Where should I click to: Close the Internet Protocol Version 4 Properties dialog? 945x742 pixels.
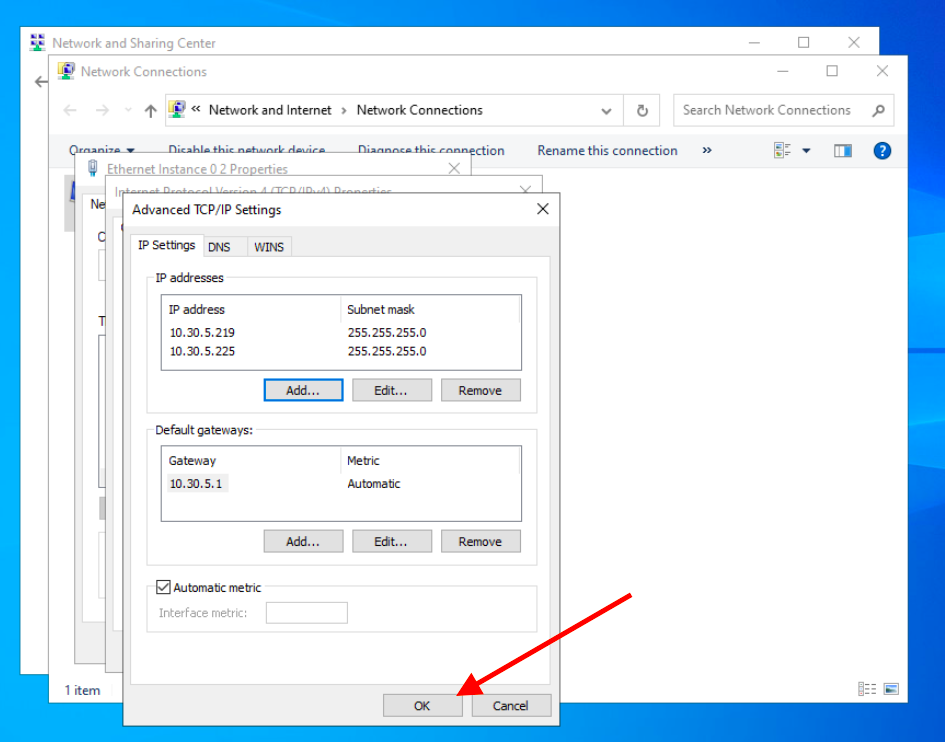[x=525, y=189]
